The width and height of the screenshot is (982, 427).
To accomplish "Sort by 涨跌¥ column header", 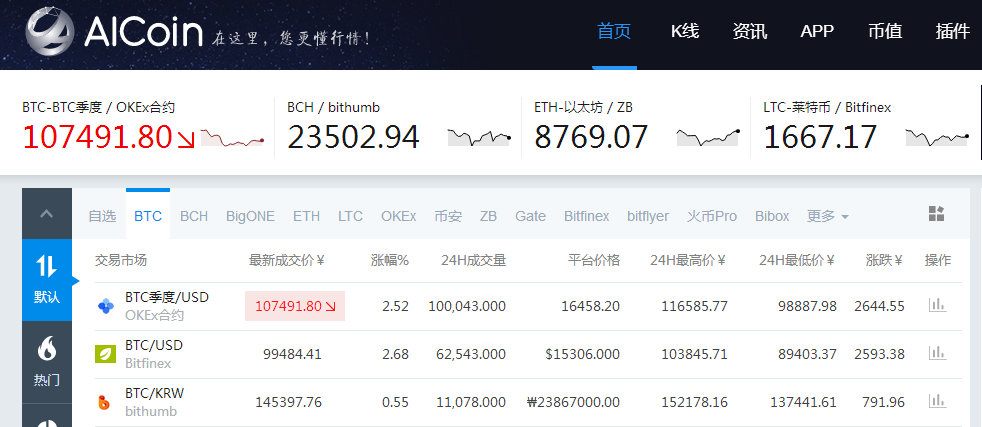I will click(x=884, y=260).
